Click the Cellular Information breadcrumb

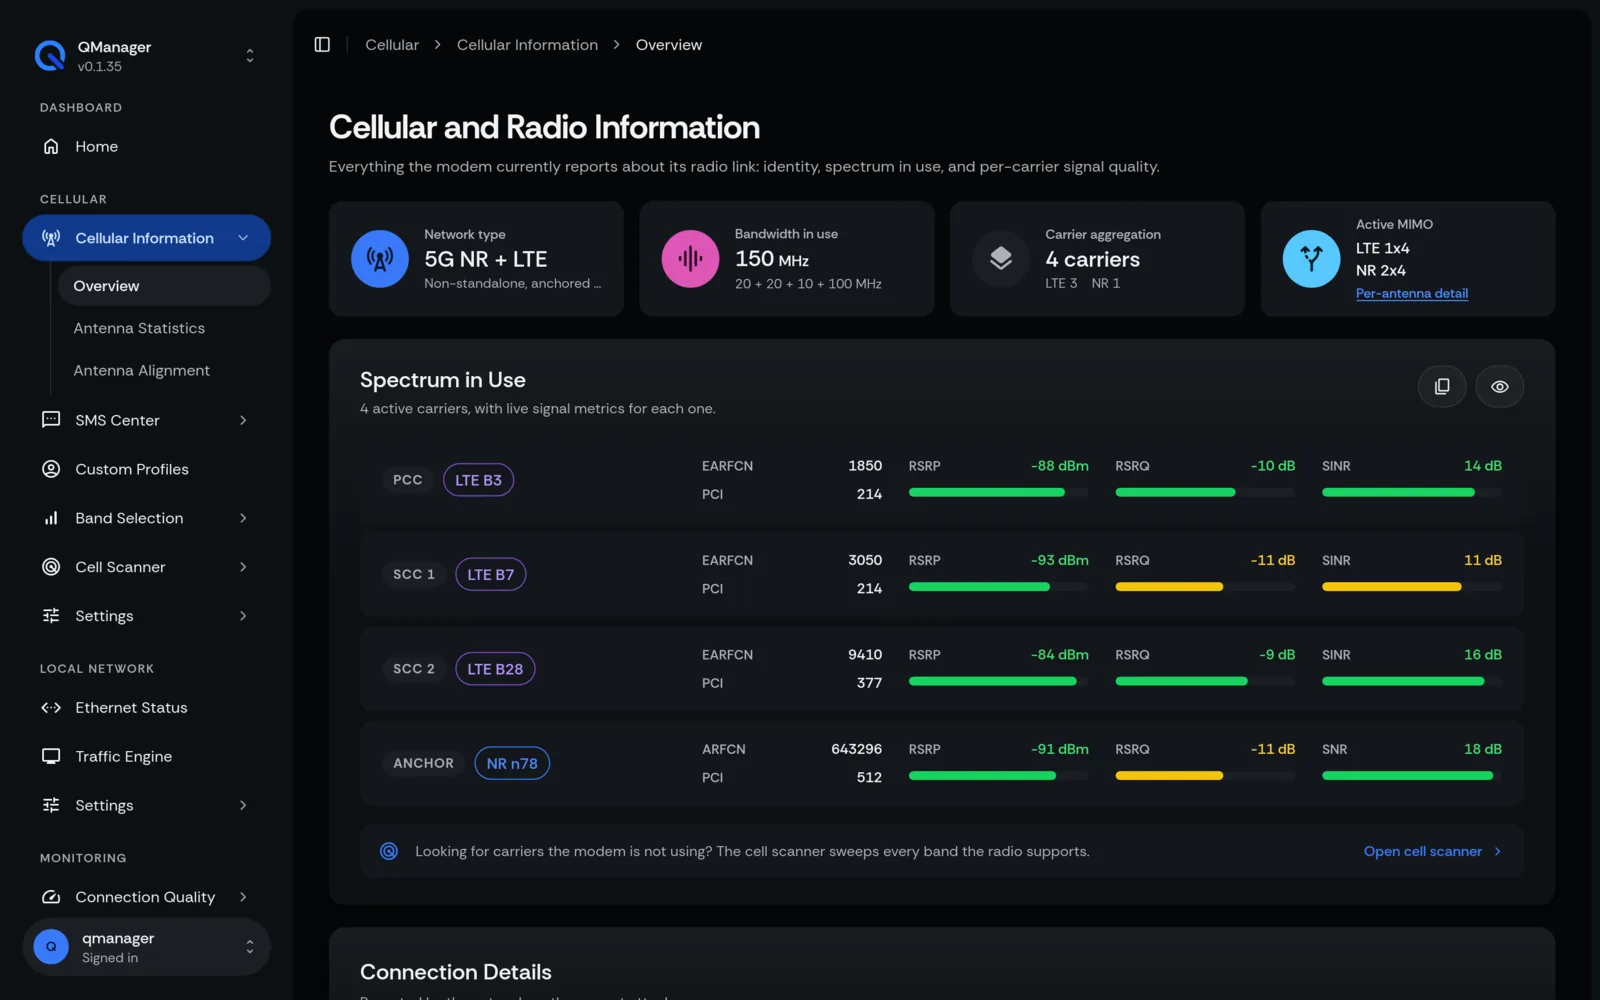[527, 45]
